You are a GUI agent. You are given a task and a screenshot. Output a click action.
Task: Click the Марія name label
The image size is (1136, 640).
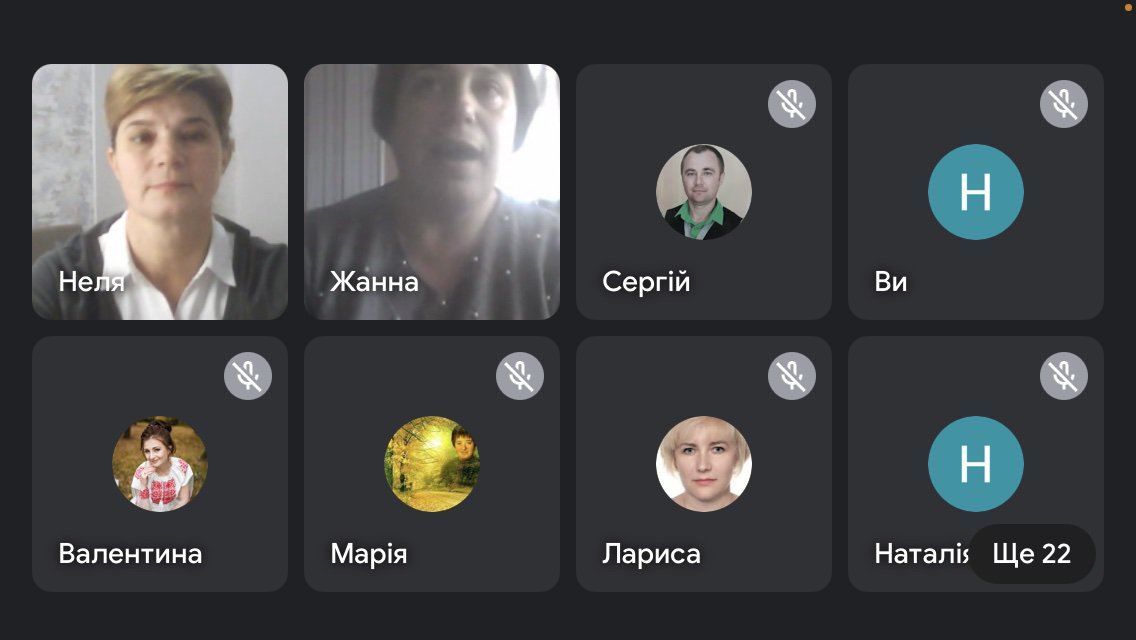369,554
